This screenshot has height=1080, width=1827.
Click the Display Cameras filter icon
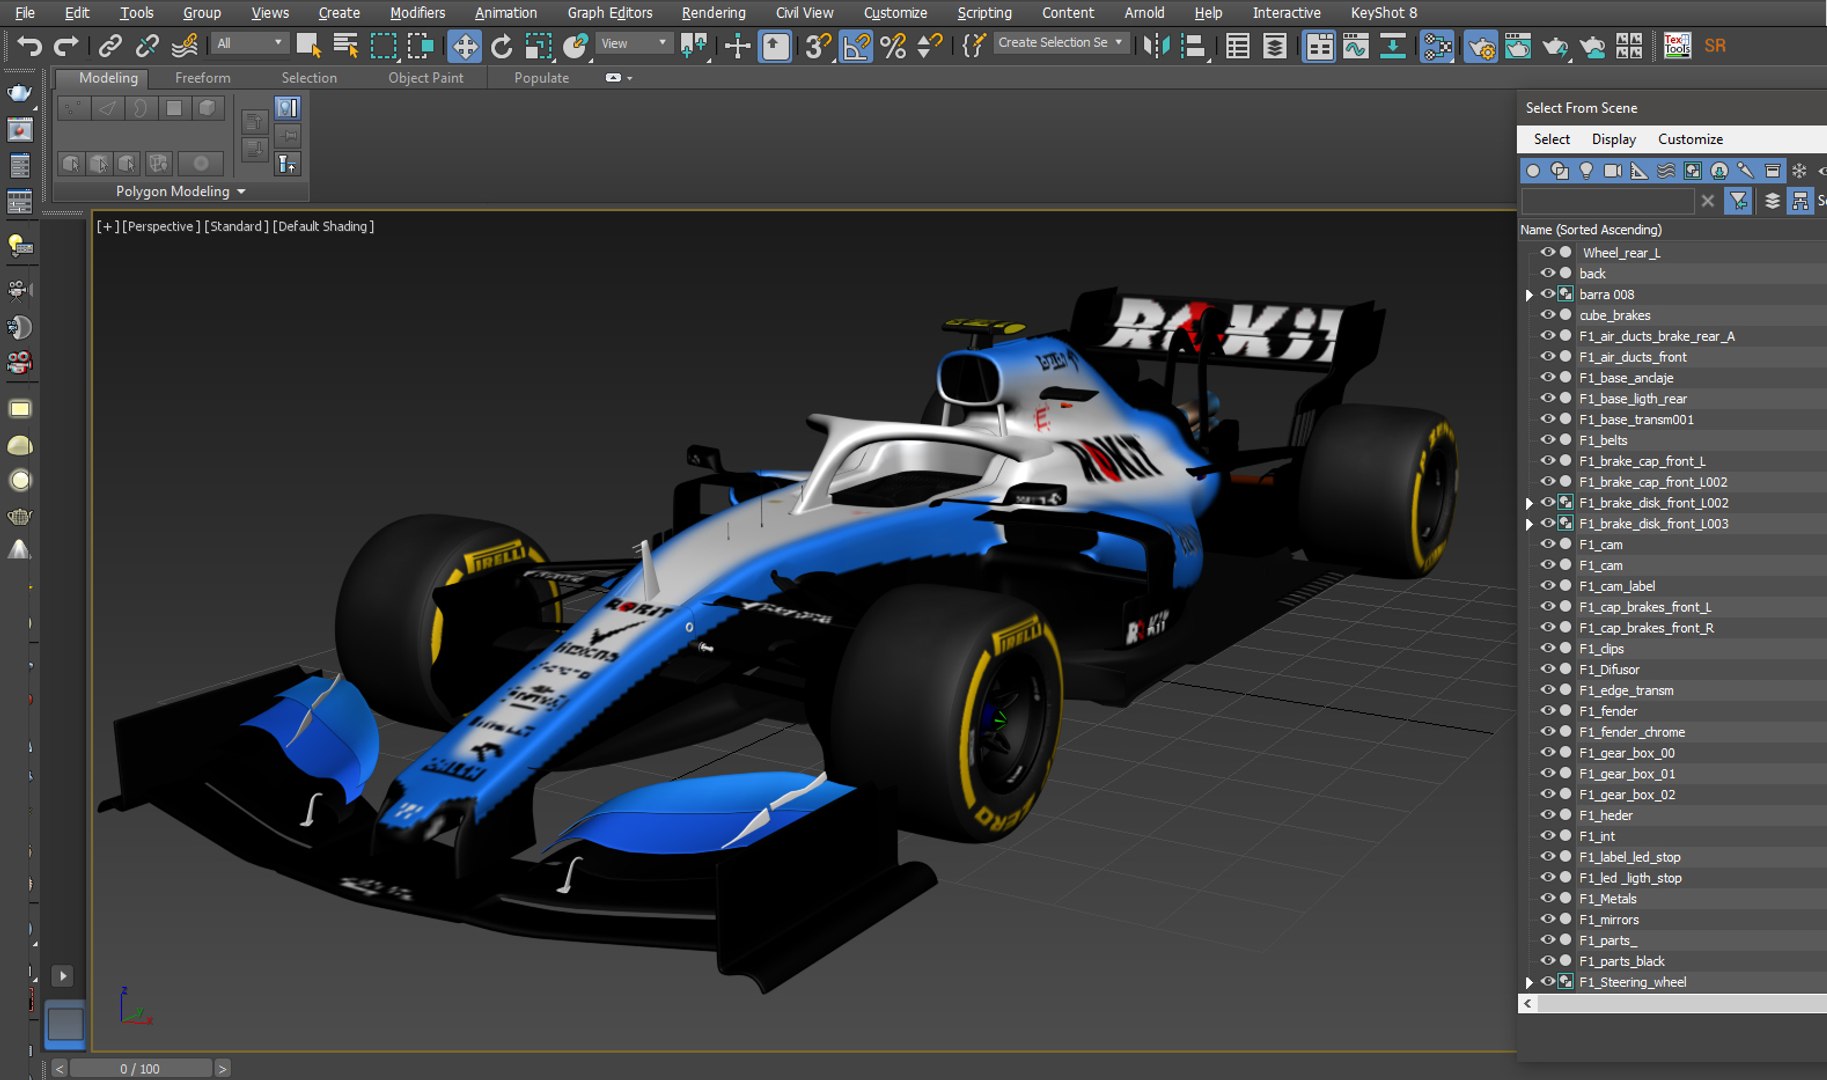tap(1612, 171)
